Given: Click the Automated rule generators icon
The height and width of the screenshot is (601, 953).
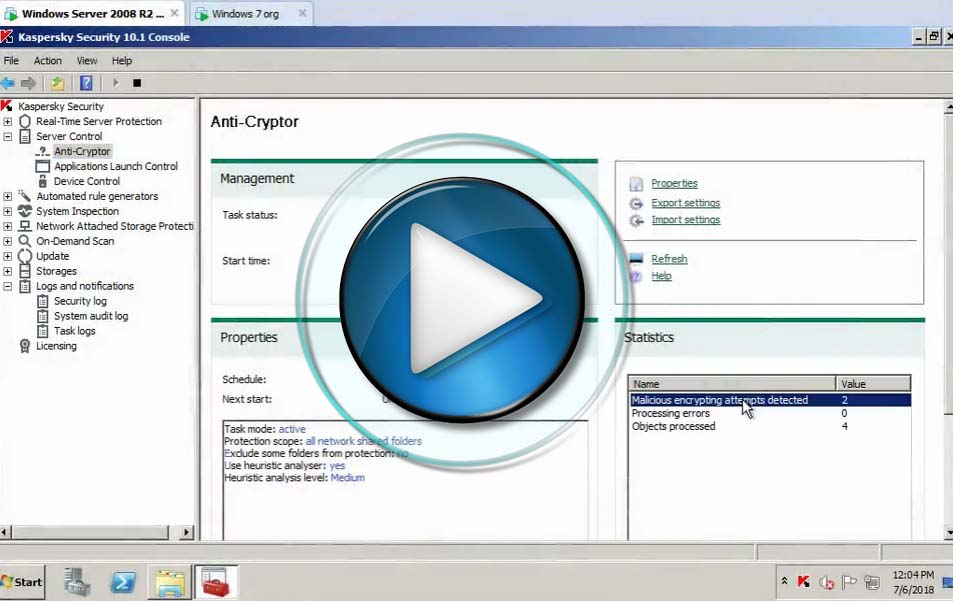Looking at the screenshot, I should click(x=25, y=196).
